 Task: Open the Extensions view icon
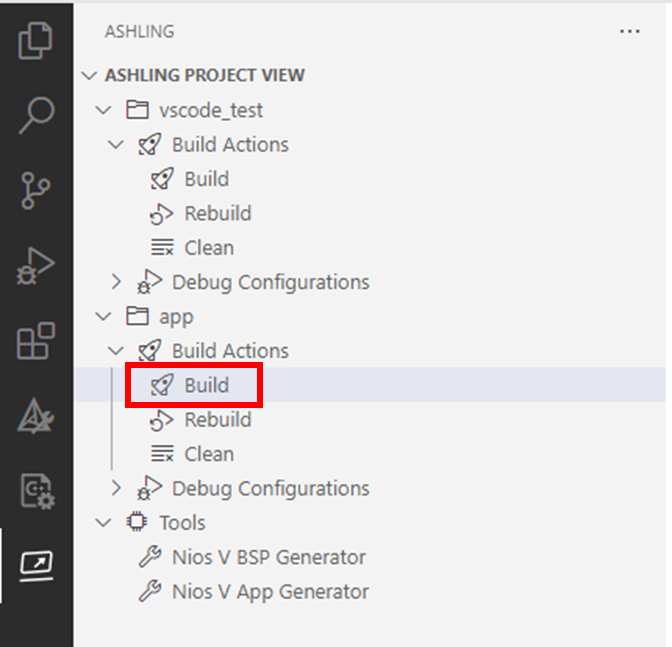pos(36,342)
